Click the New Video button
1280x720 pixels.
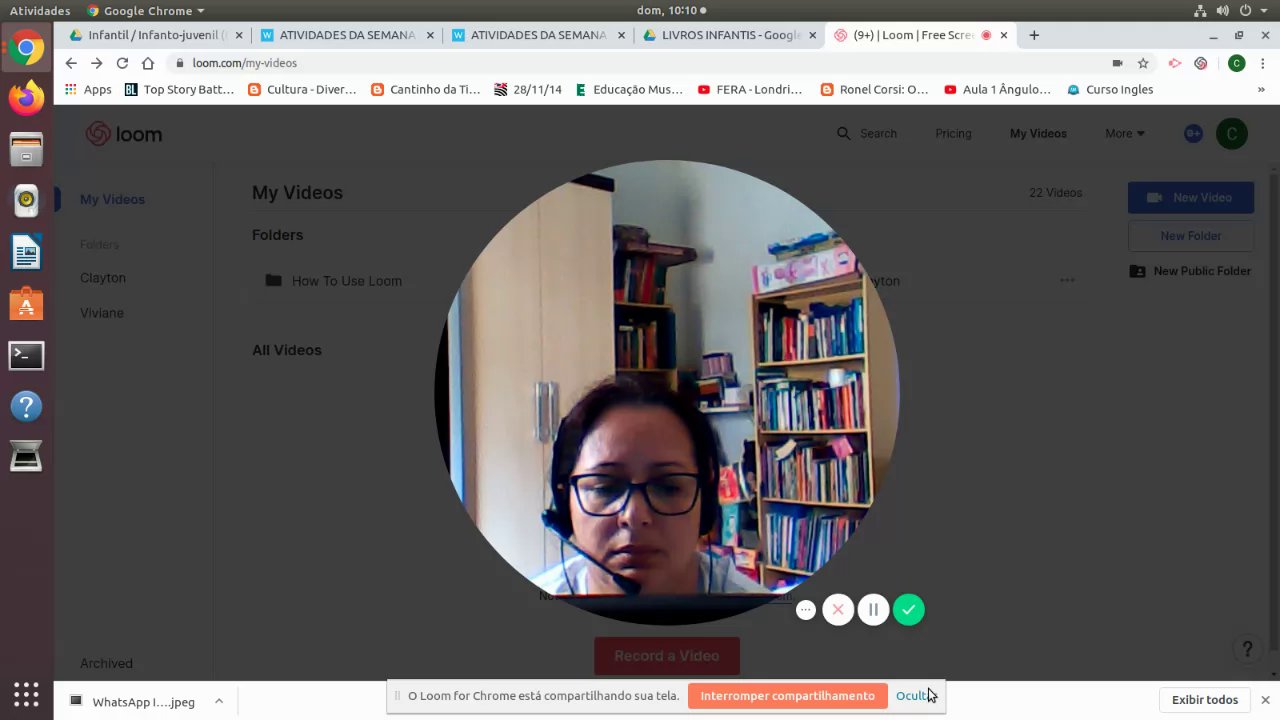click(1191, 197)
